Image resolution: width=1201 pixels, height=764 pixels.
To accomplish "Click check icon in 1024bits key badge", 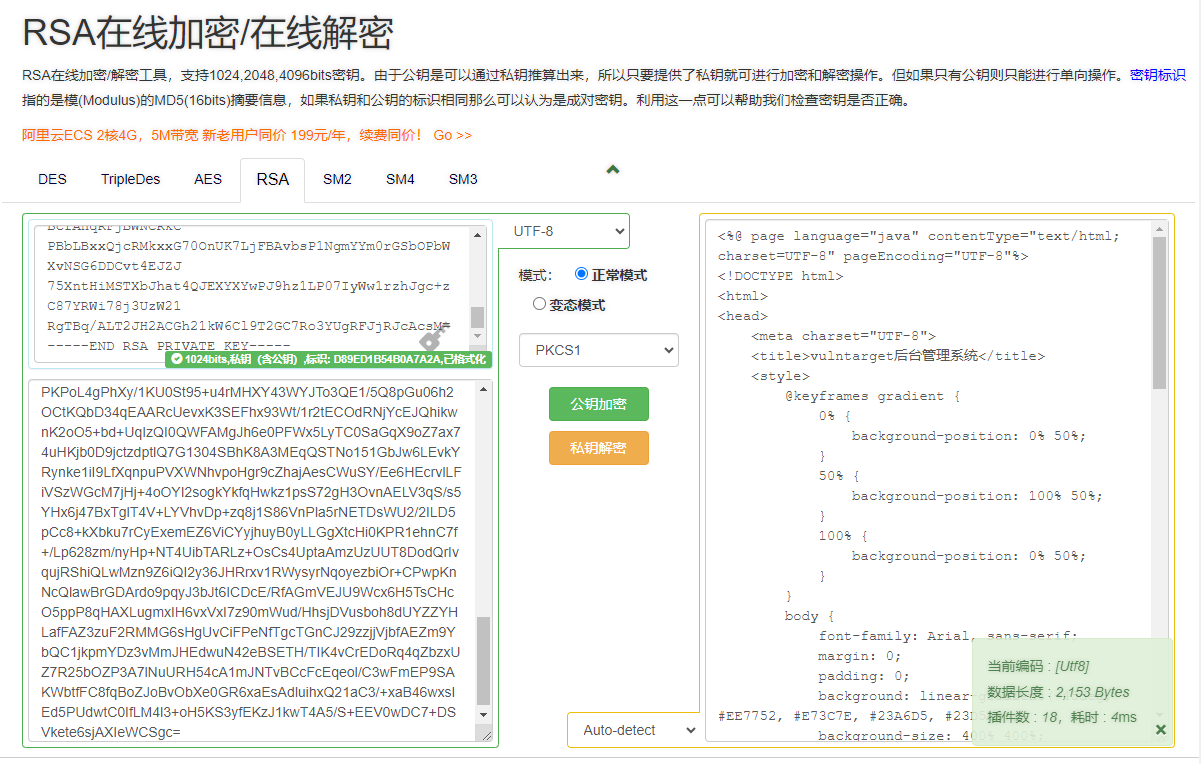I will [176, 359].
